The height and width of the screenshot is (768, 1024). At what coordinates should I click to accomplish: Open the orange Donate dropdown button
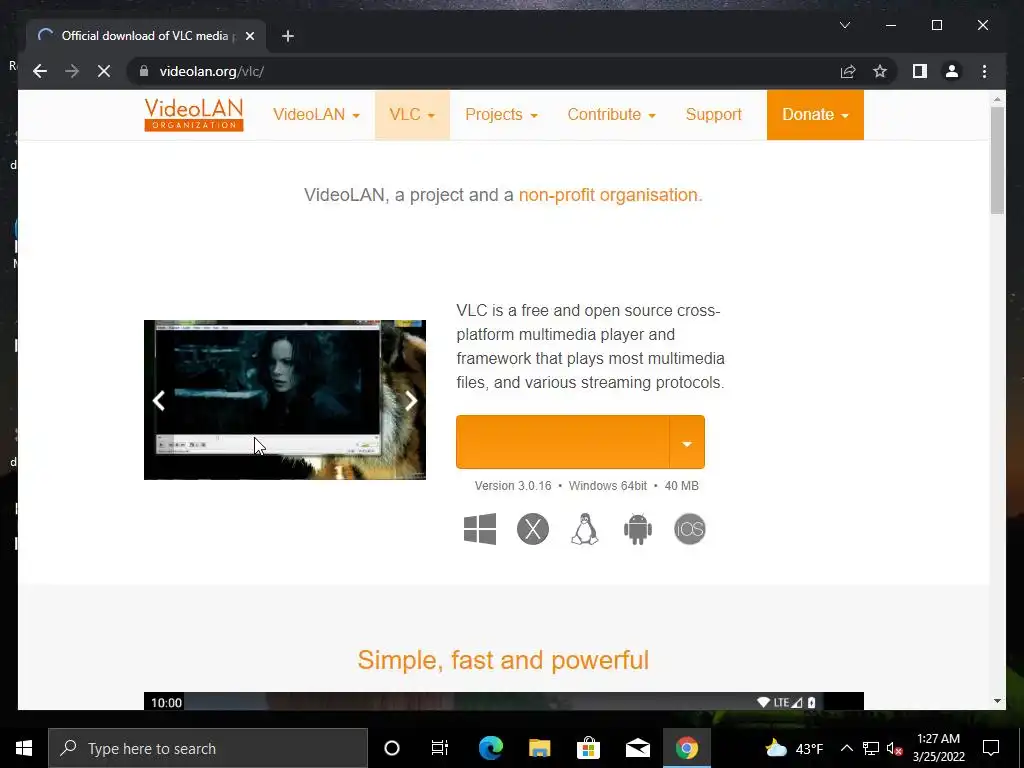click(x=815, y=115)
